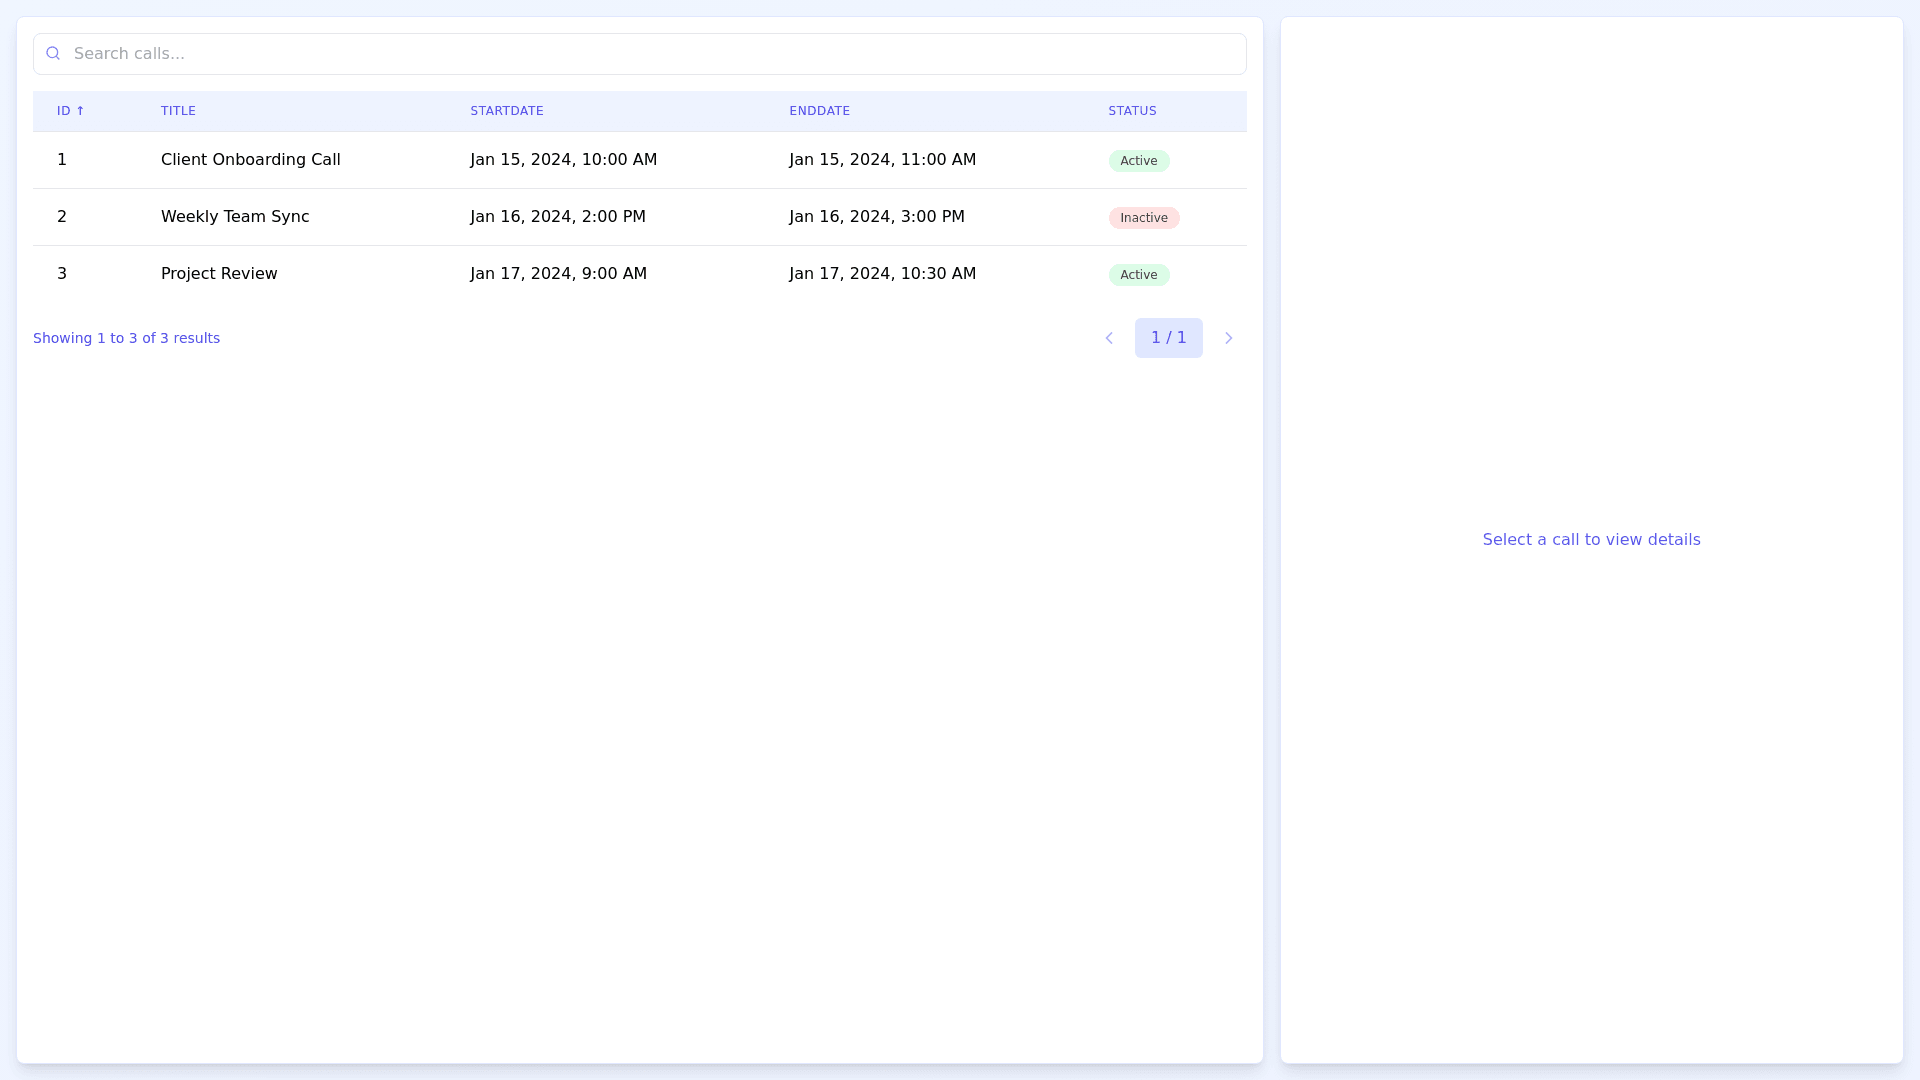Viewport: 1920px width, 1080px height.
Task: Sort by Title column header
Action: (178, 111)
